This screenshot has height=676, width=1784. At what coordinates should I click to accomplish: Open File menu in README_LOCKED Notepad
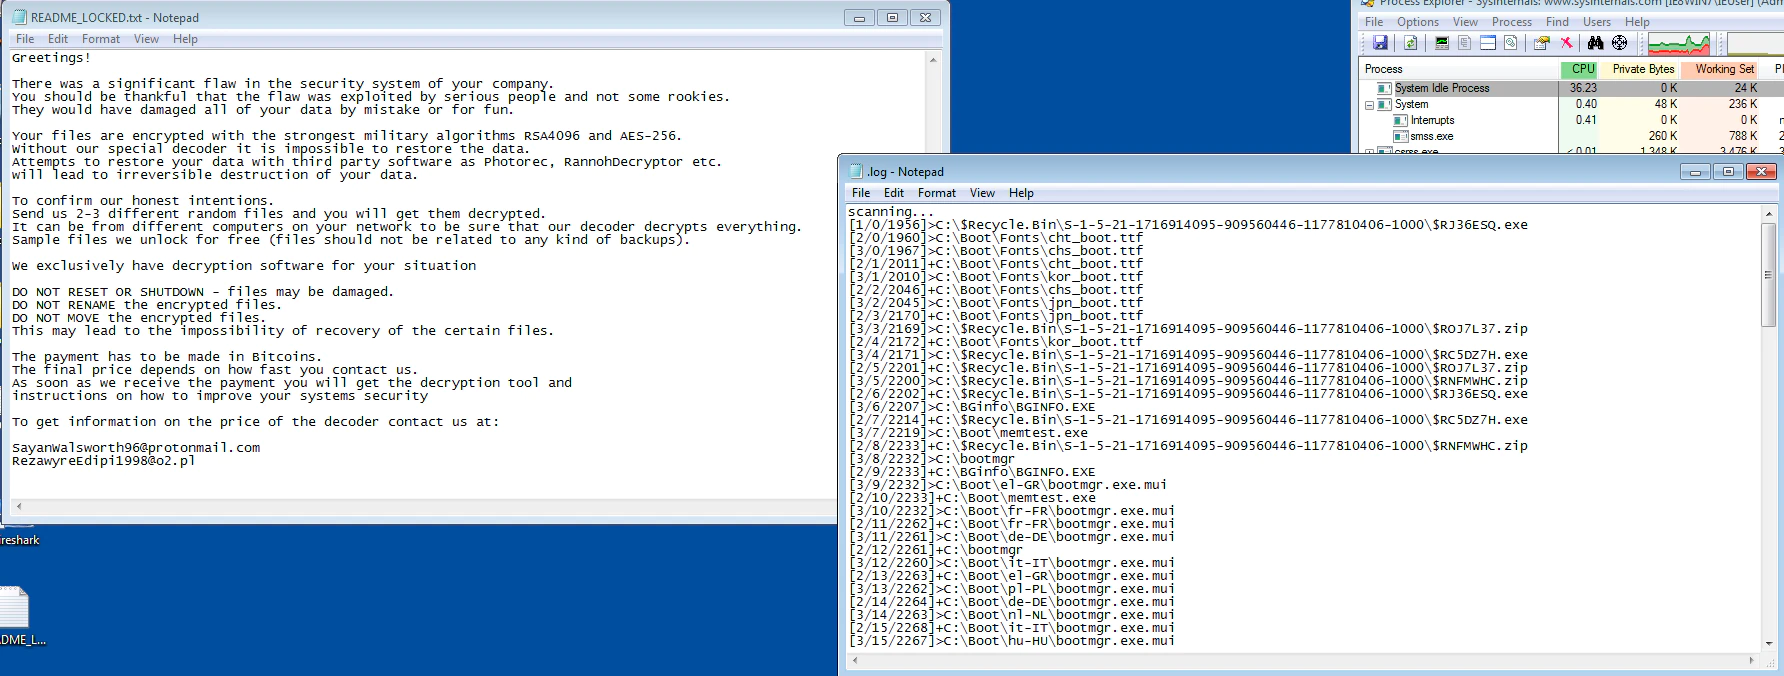pos(25,39)
